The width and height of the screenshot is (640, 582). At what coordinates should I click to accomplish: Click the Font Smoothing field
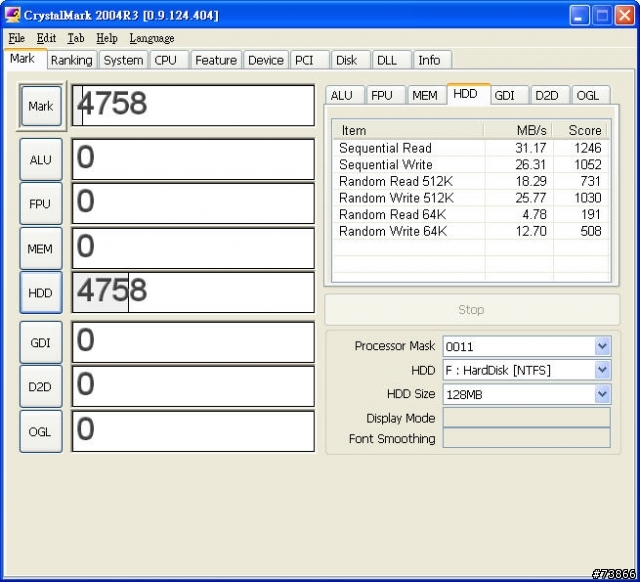pyautogui.click(x=527, y=438)
